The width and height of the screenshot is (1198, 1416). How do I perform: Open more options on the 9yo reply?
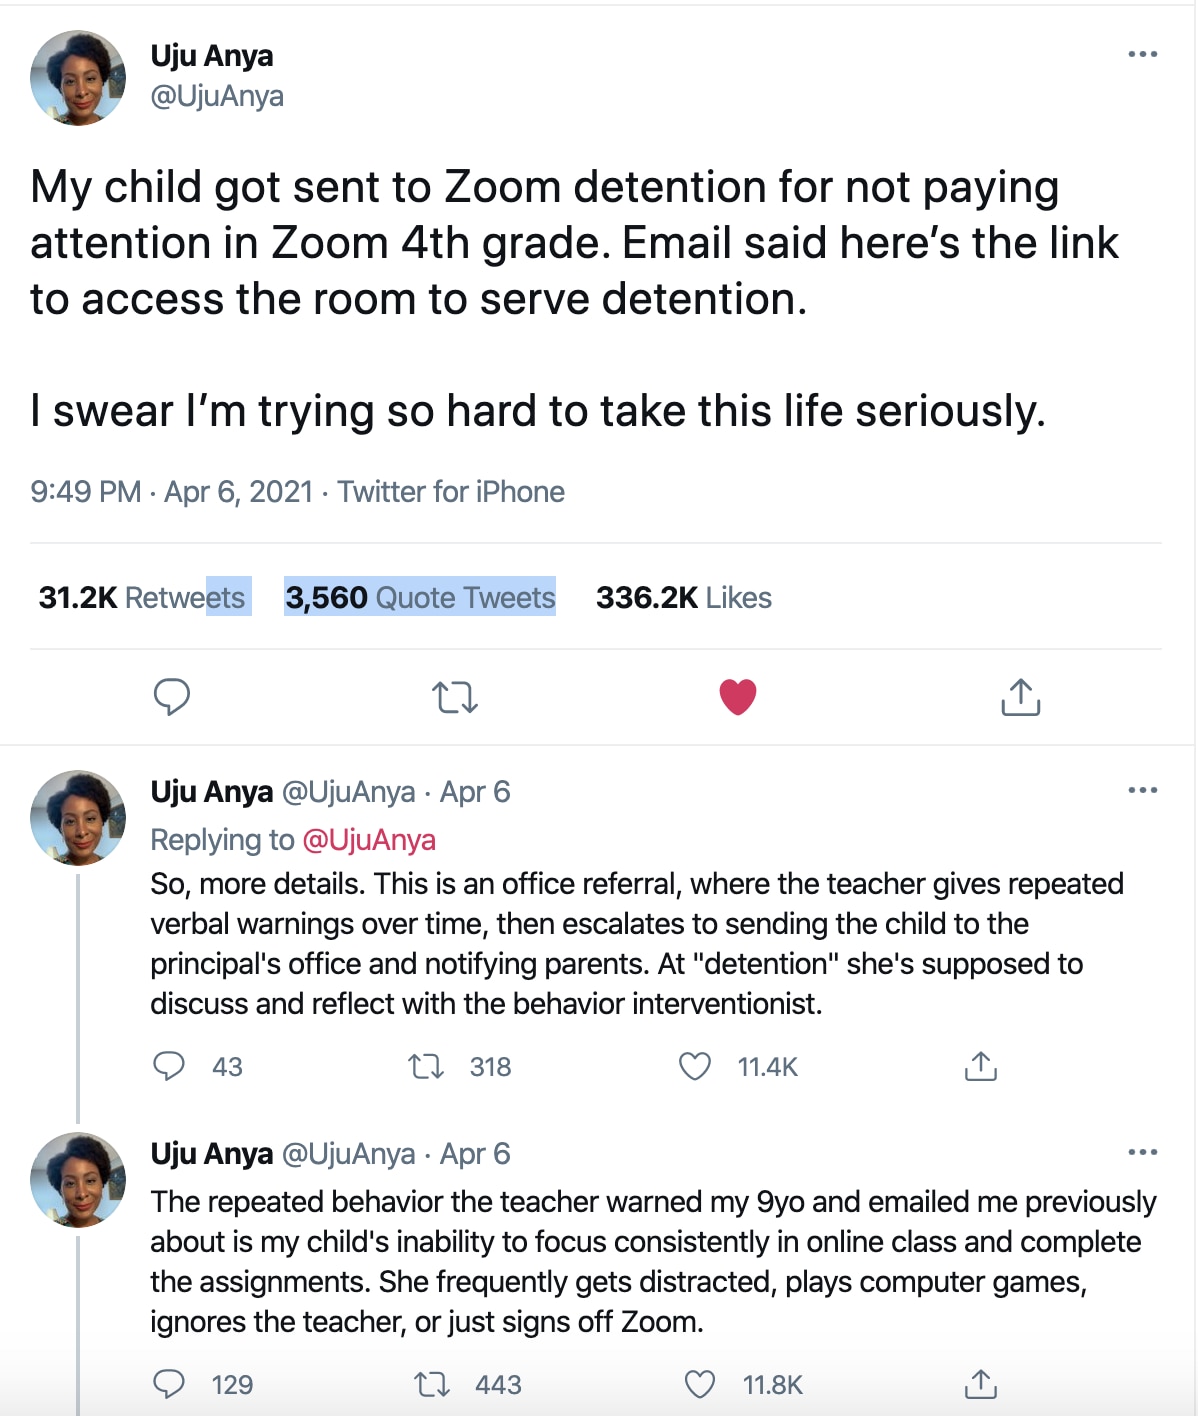pos(1142,1152)
